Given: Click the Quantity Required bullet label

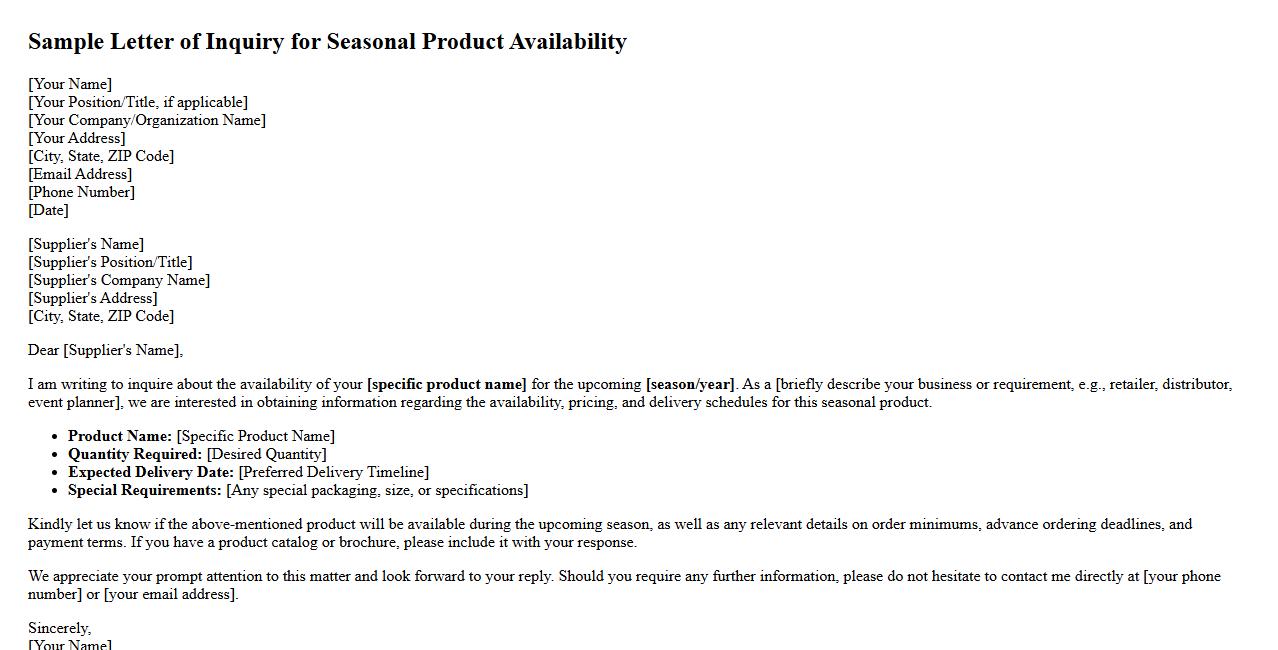Looking at the screenshot, I should click(135, 454).
